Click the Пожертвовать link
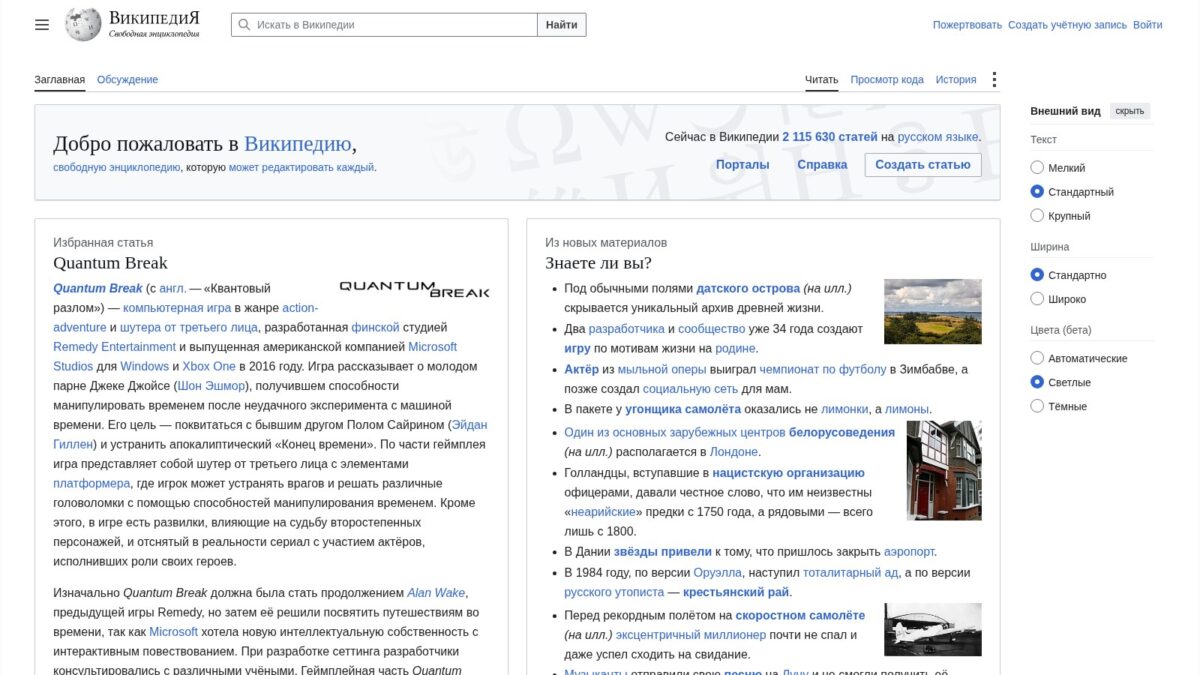Screen dimensions: 1200x675 (x=967, y=25)
